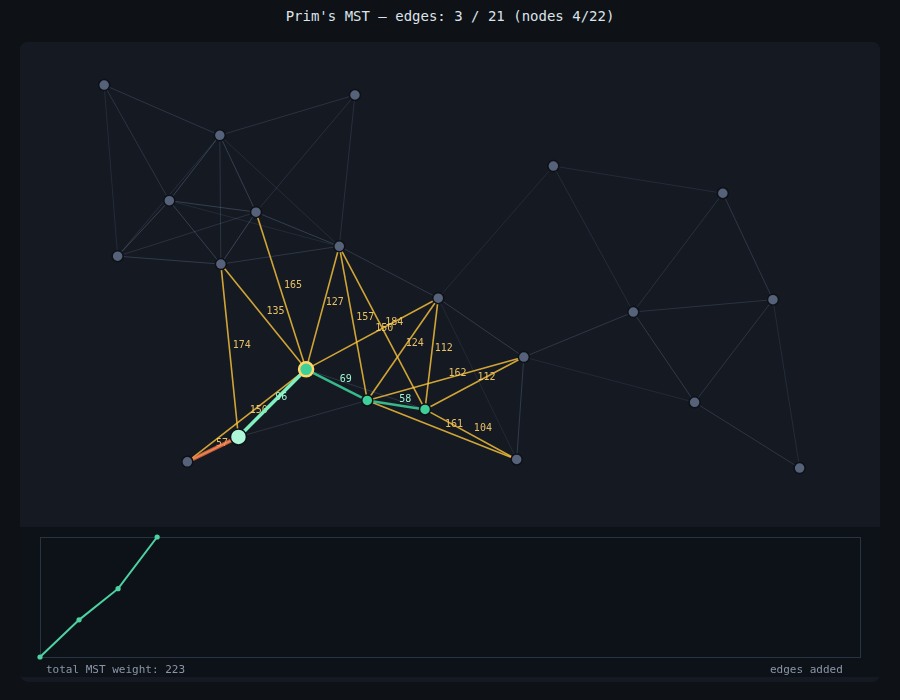
Task: Select the edge weight label 127
Action: [335, 301]
